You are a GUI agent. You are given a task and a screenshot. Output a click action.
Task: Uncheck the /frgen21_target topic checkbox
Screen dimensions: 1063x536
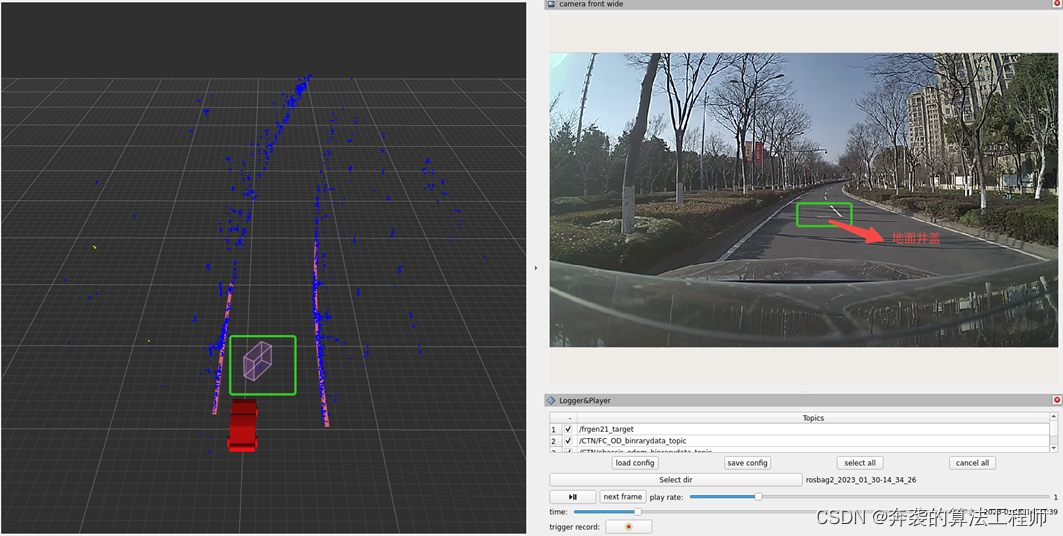click(568, 429)
